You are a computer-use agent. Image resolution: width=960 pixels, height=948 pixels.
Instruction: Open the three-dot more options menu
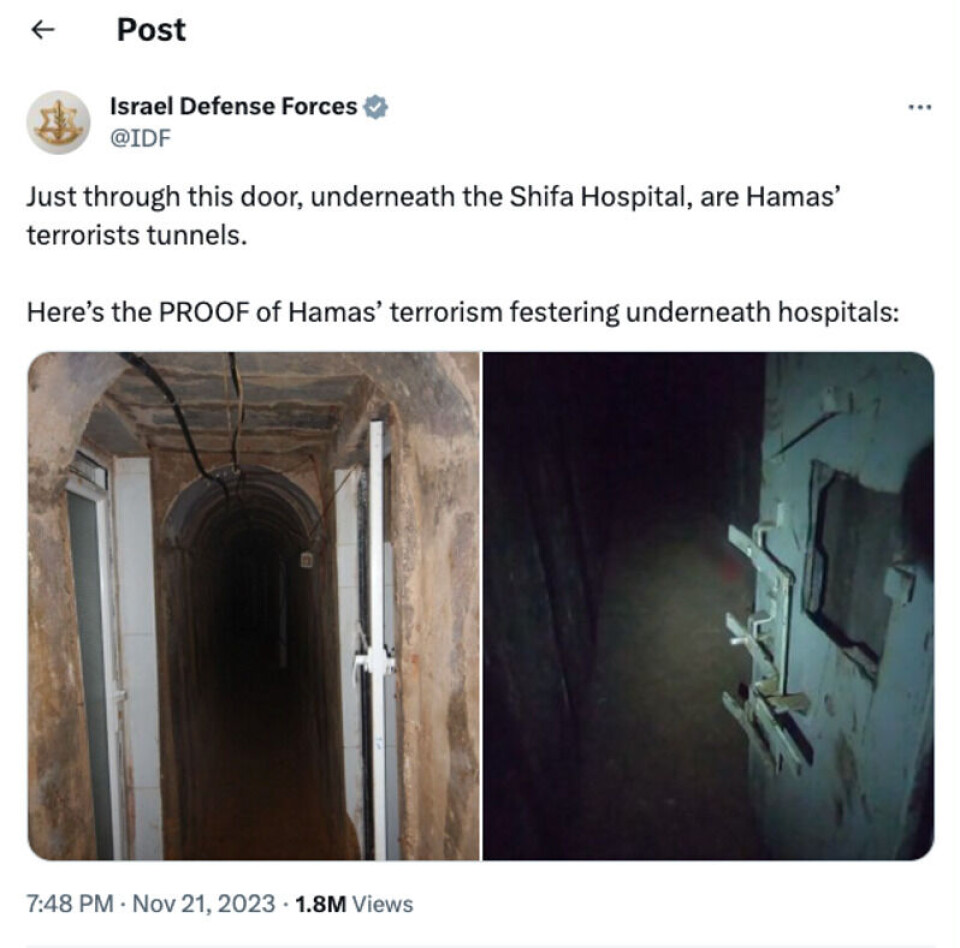pyautogui.click(x=920, y=107)
